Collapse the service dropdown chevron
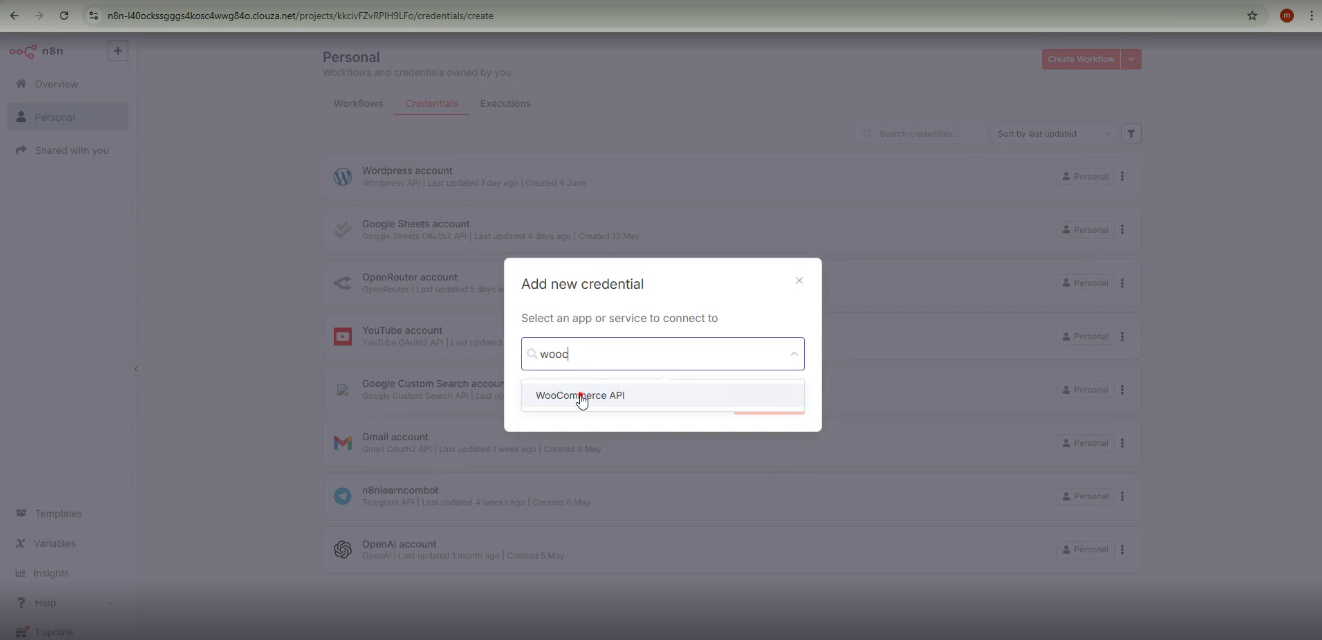The width and height of the screenshot is (1322, 640). 794,354
